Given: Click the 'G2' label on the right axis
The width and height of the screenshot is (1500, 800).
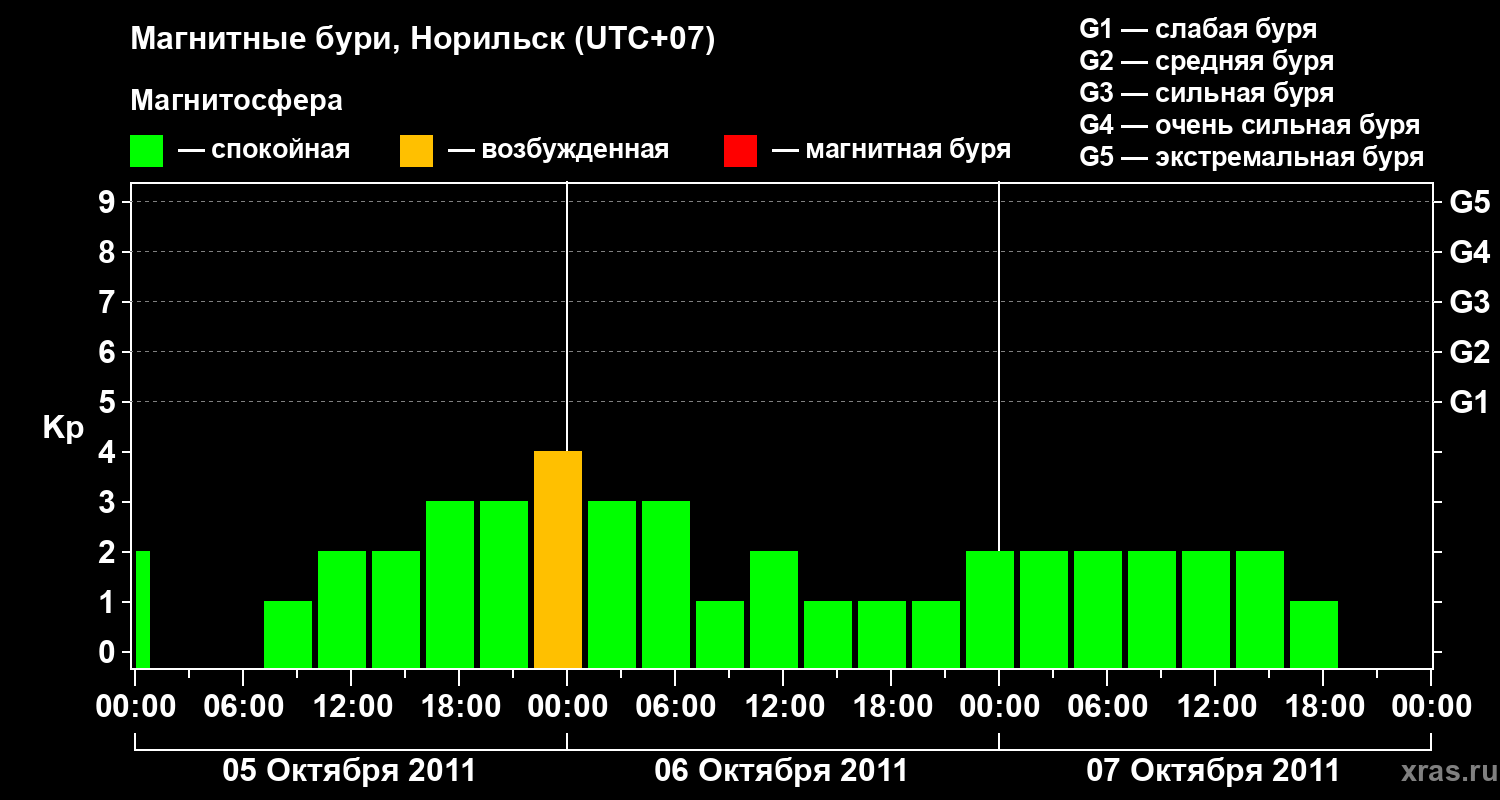Looking at the screenshot, I should pyautogui.click(x=1470, y=352).
